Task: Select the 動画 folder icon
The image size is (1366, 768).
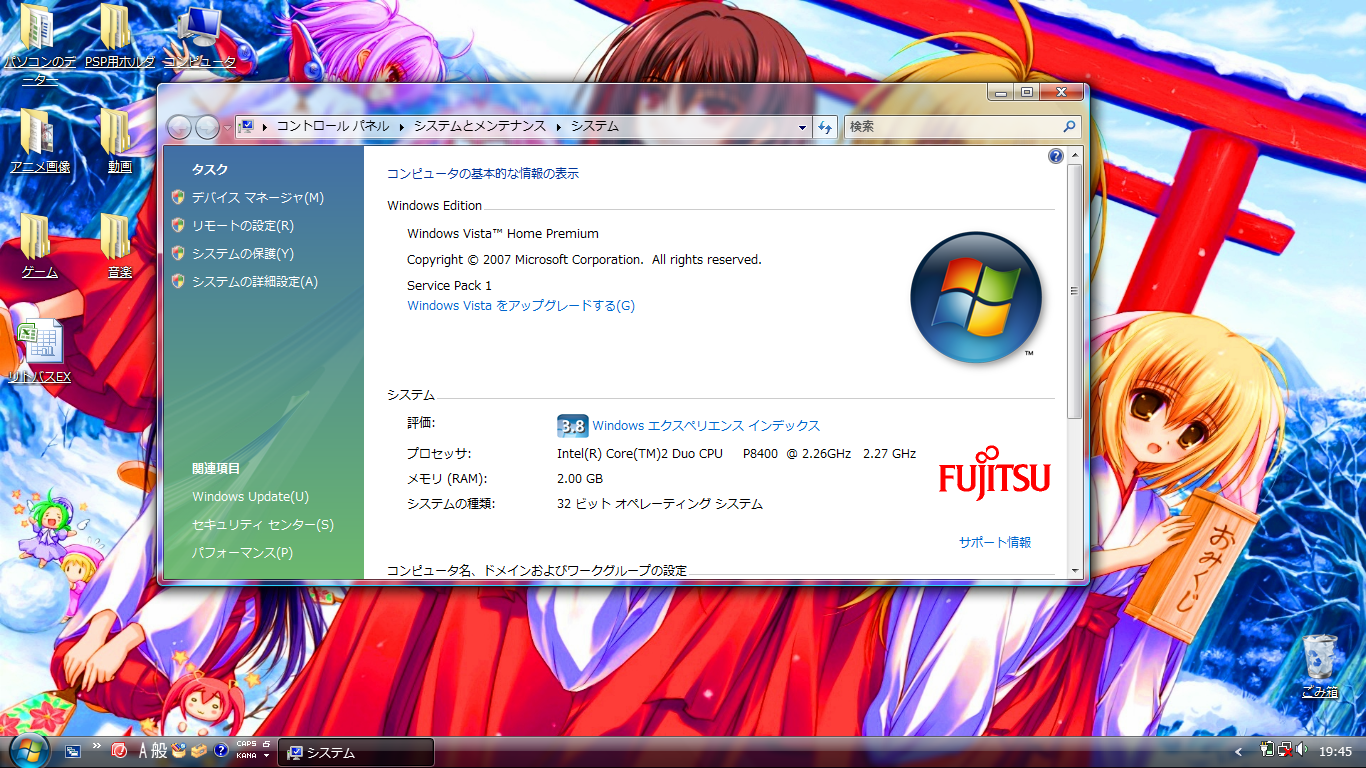Action: point(119,140)
